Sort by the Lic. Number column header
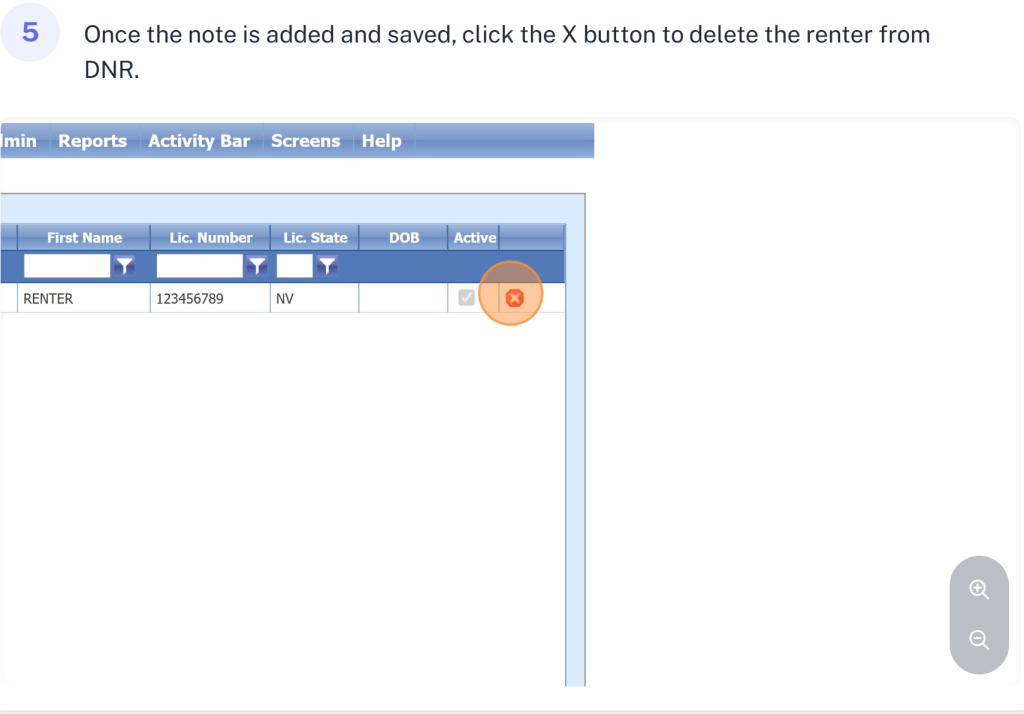Viewport: 1024px width, 714px height. (211, 238)
